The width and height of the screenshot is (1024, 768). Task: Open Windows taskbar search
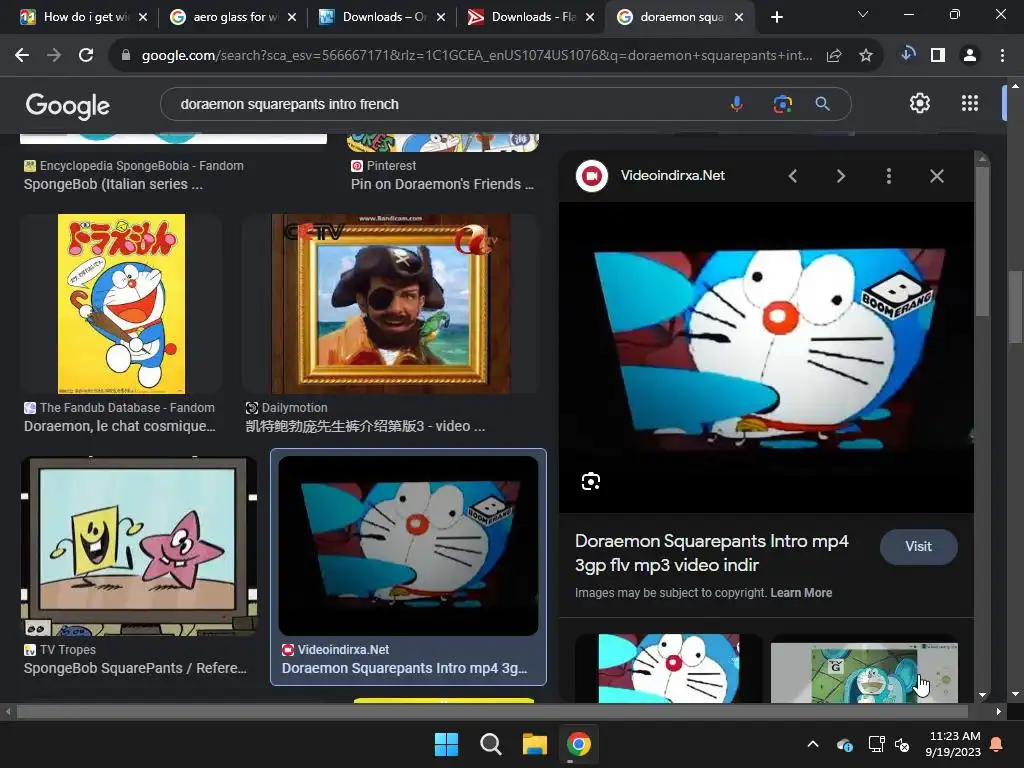click(490, 744)
